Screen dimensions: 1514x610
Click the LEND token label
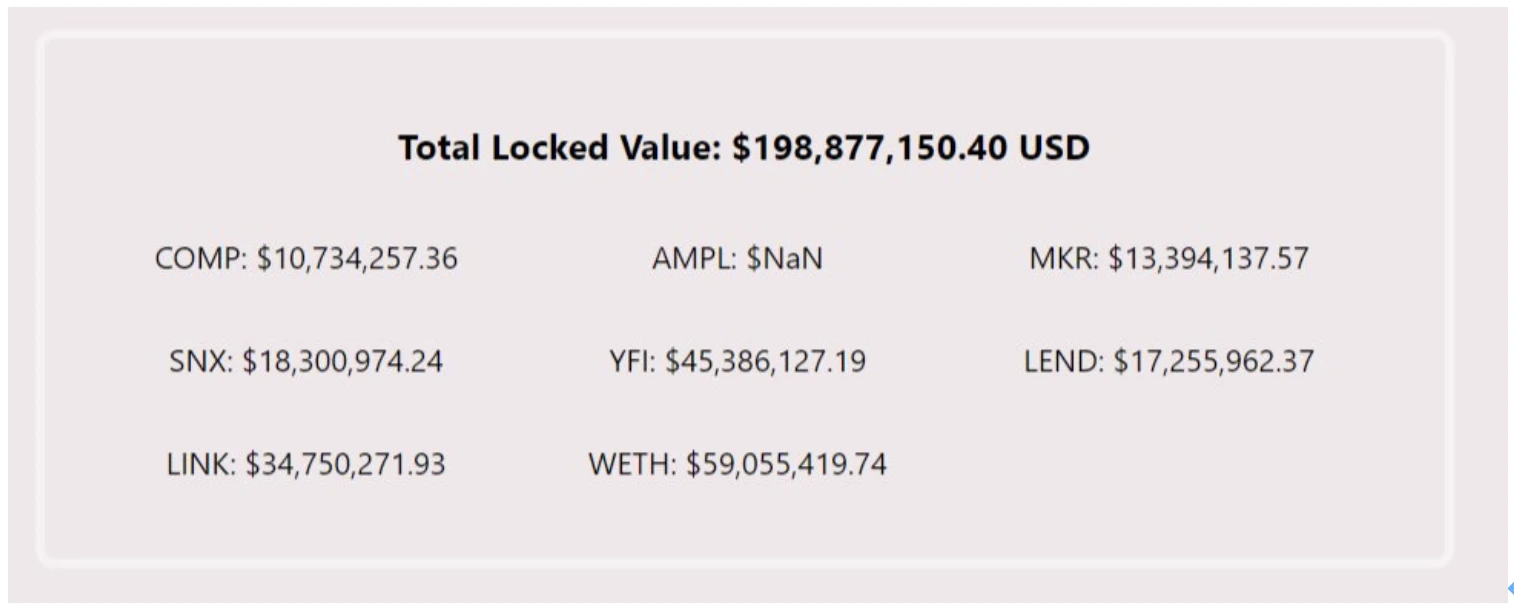click(1065, 361)
